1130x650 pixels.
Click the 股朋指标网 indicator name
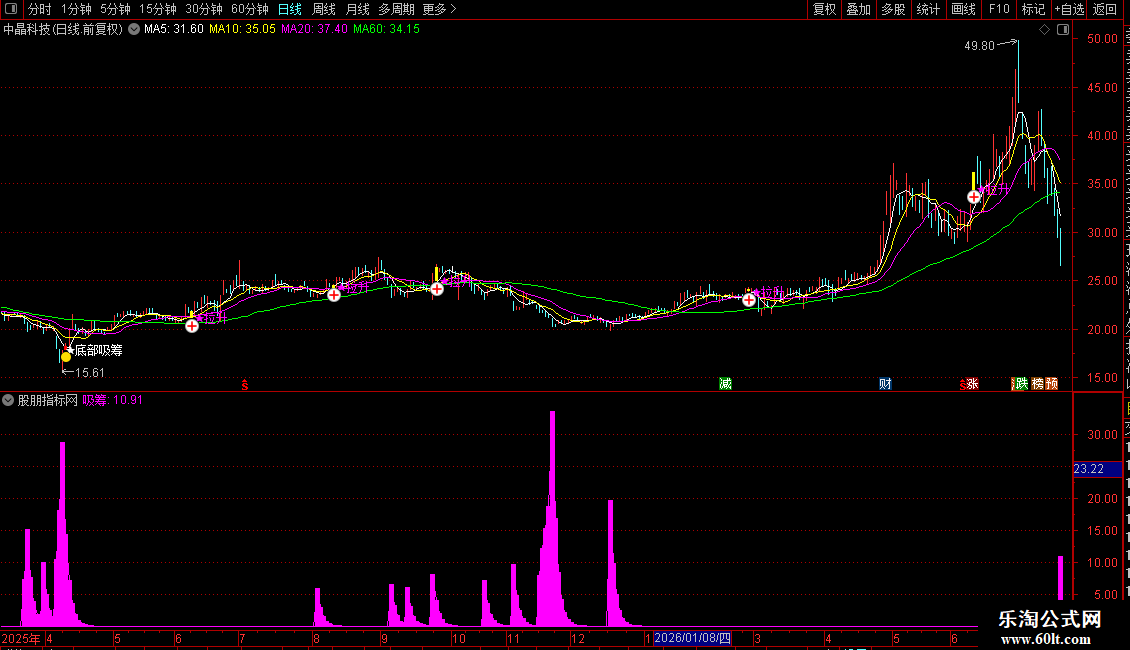click(48, 400)
